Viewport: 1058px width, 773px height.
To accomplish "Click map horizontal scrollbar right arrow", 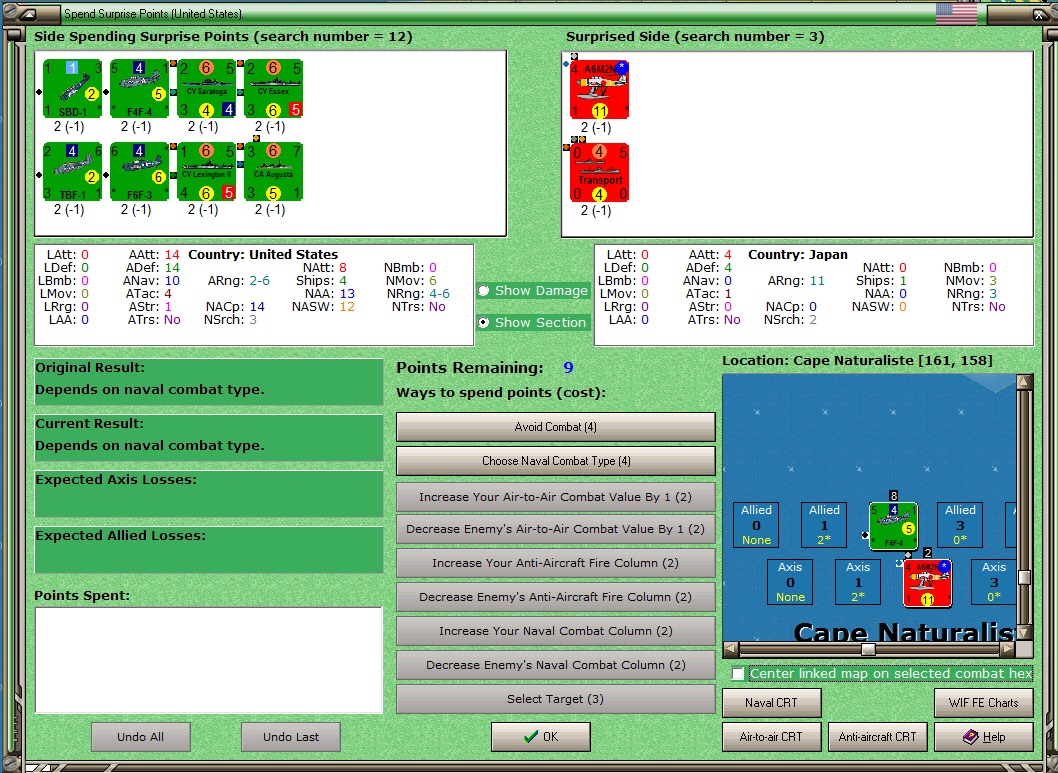I will 1007,650.
